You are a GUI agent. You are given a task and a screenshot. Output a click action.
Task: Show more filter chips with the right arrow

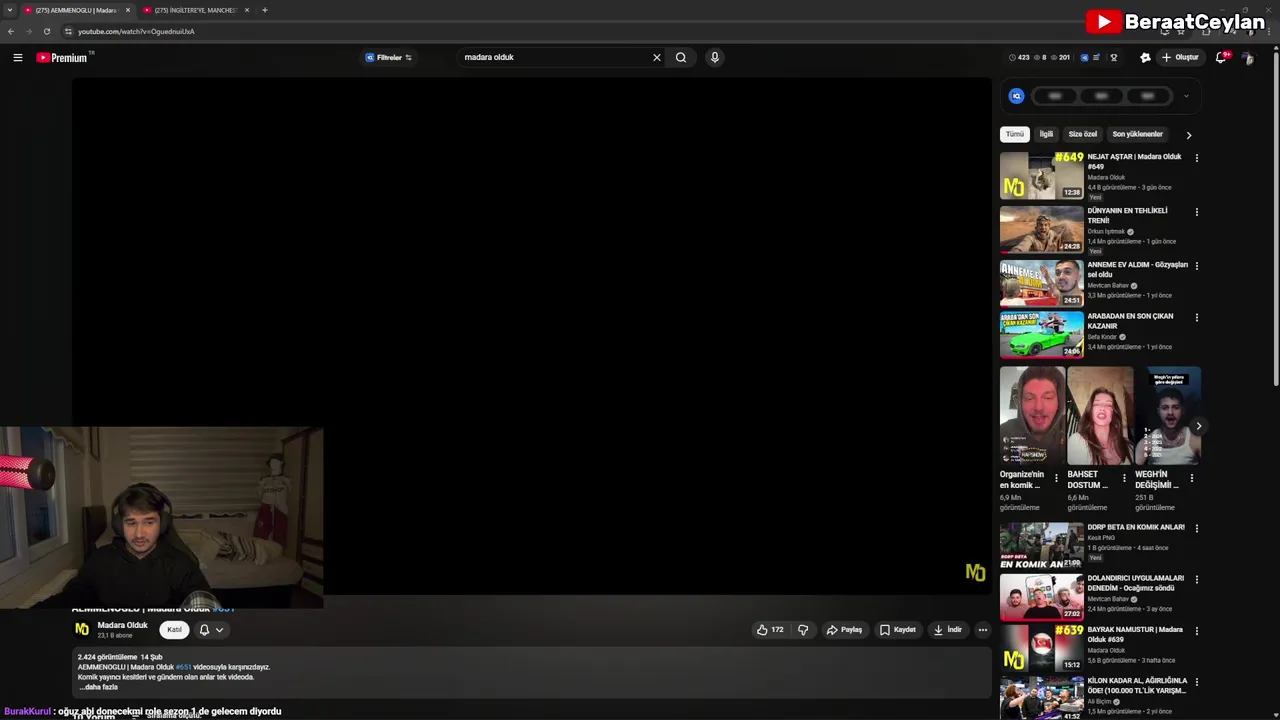coord(1189,135)
